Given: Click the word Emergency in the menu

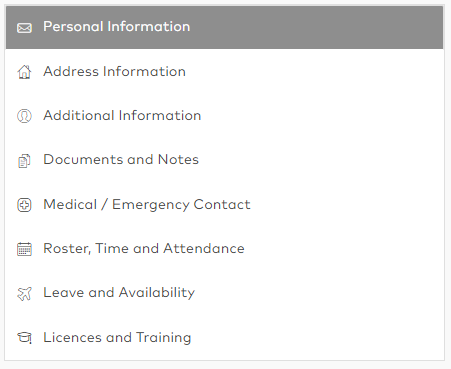Looking at the screenshot, I should click(150, 205).
